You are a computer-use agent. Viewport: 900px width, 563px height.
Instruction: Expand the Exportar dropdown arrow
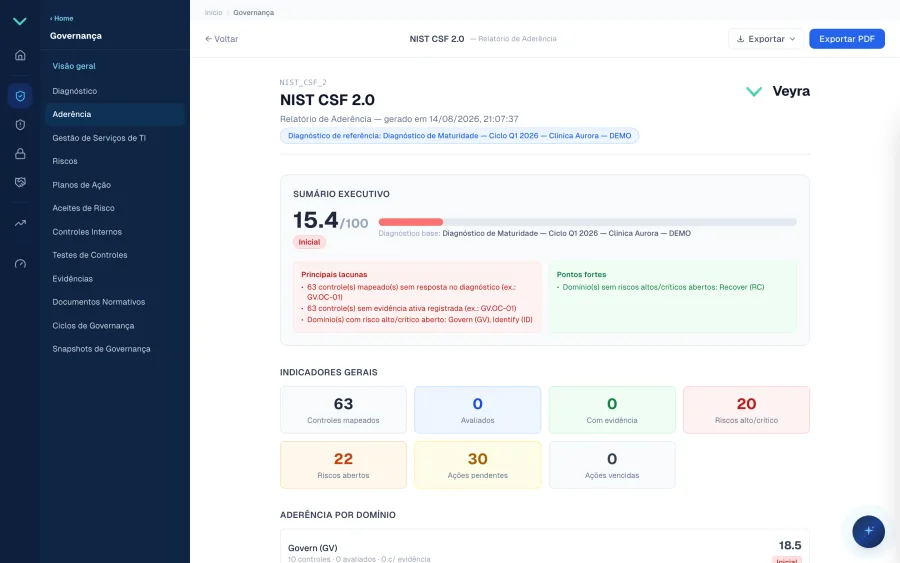point(792,39)
